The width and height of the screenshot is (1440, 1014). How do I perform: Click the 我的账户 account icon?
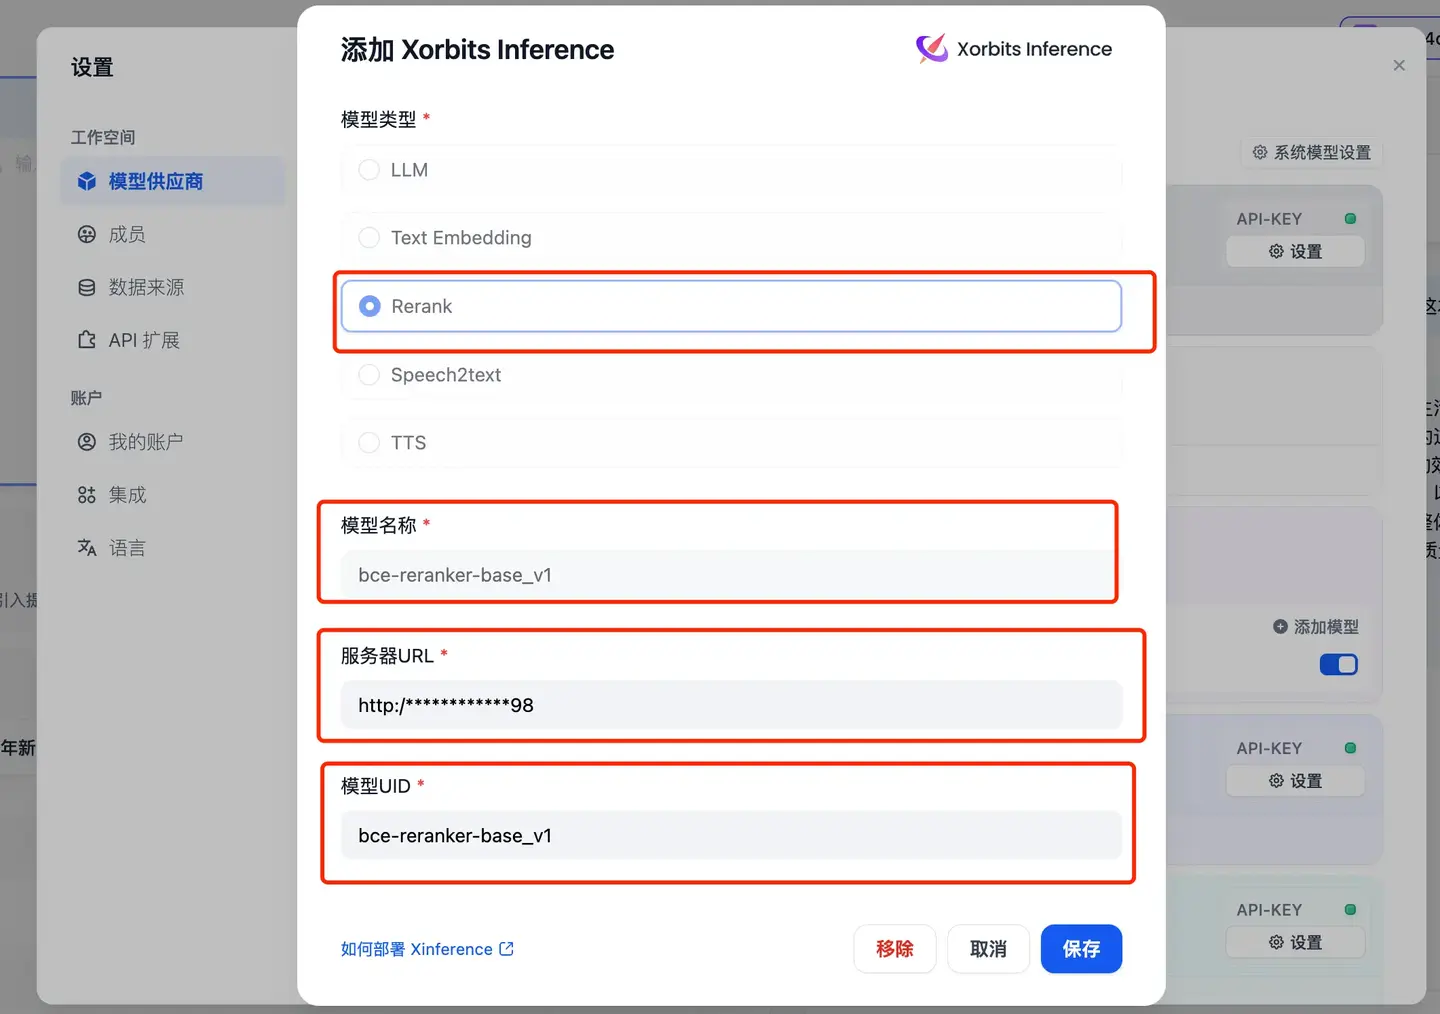[86, 441]
